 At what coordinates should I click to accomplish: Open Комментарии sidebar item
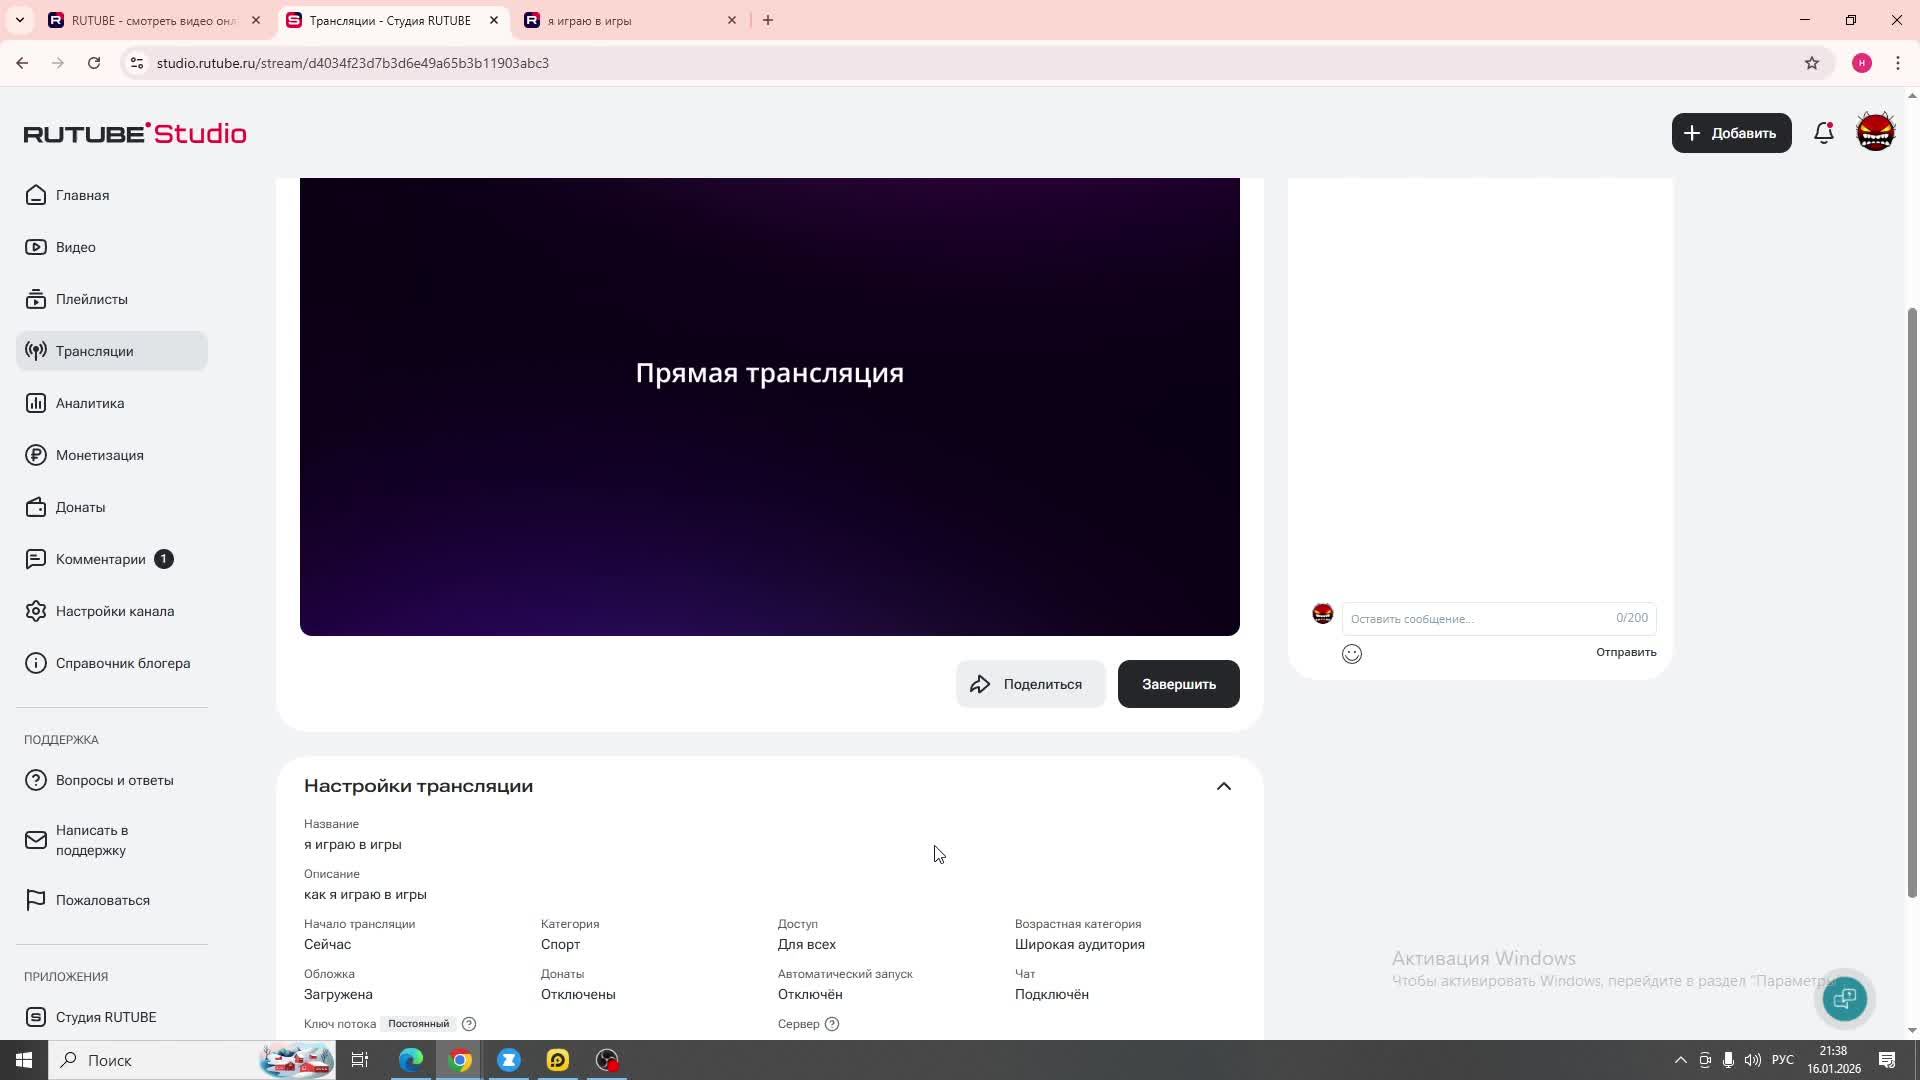click(100, 559)
